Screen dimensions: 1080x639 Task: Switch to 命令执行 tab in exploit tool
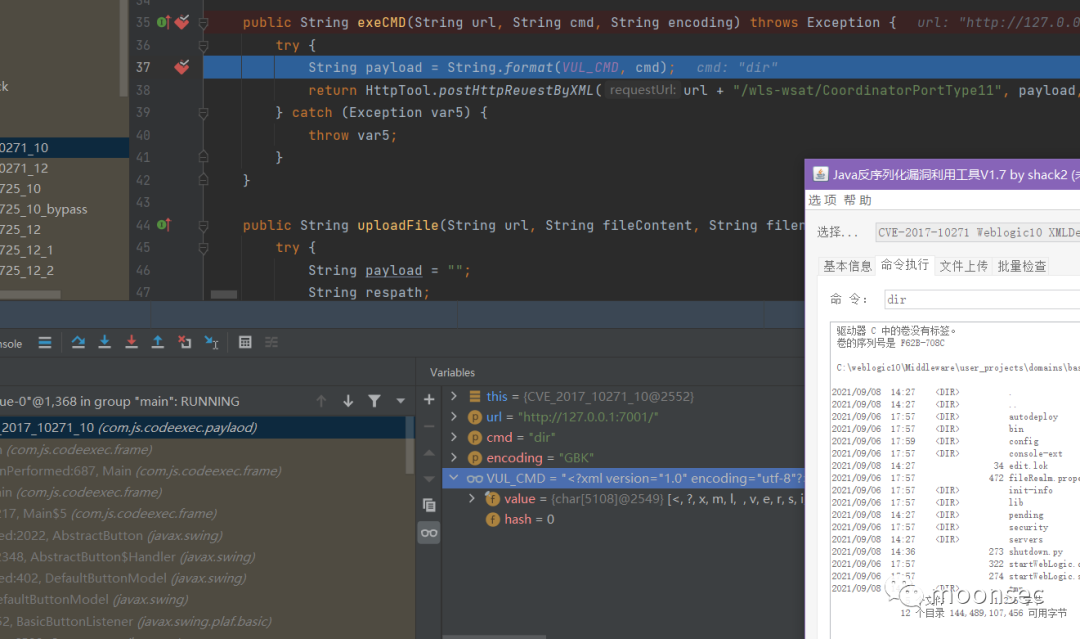pyautogui.click(x=905, y=265)
